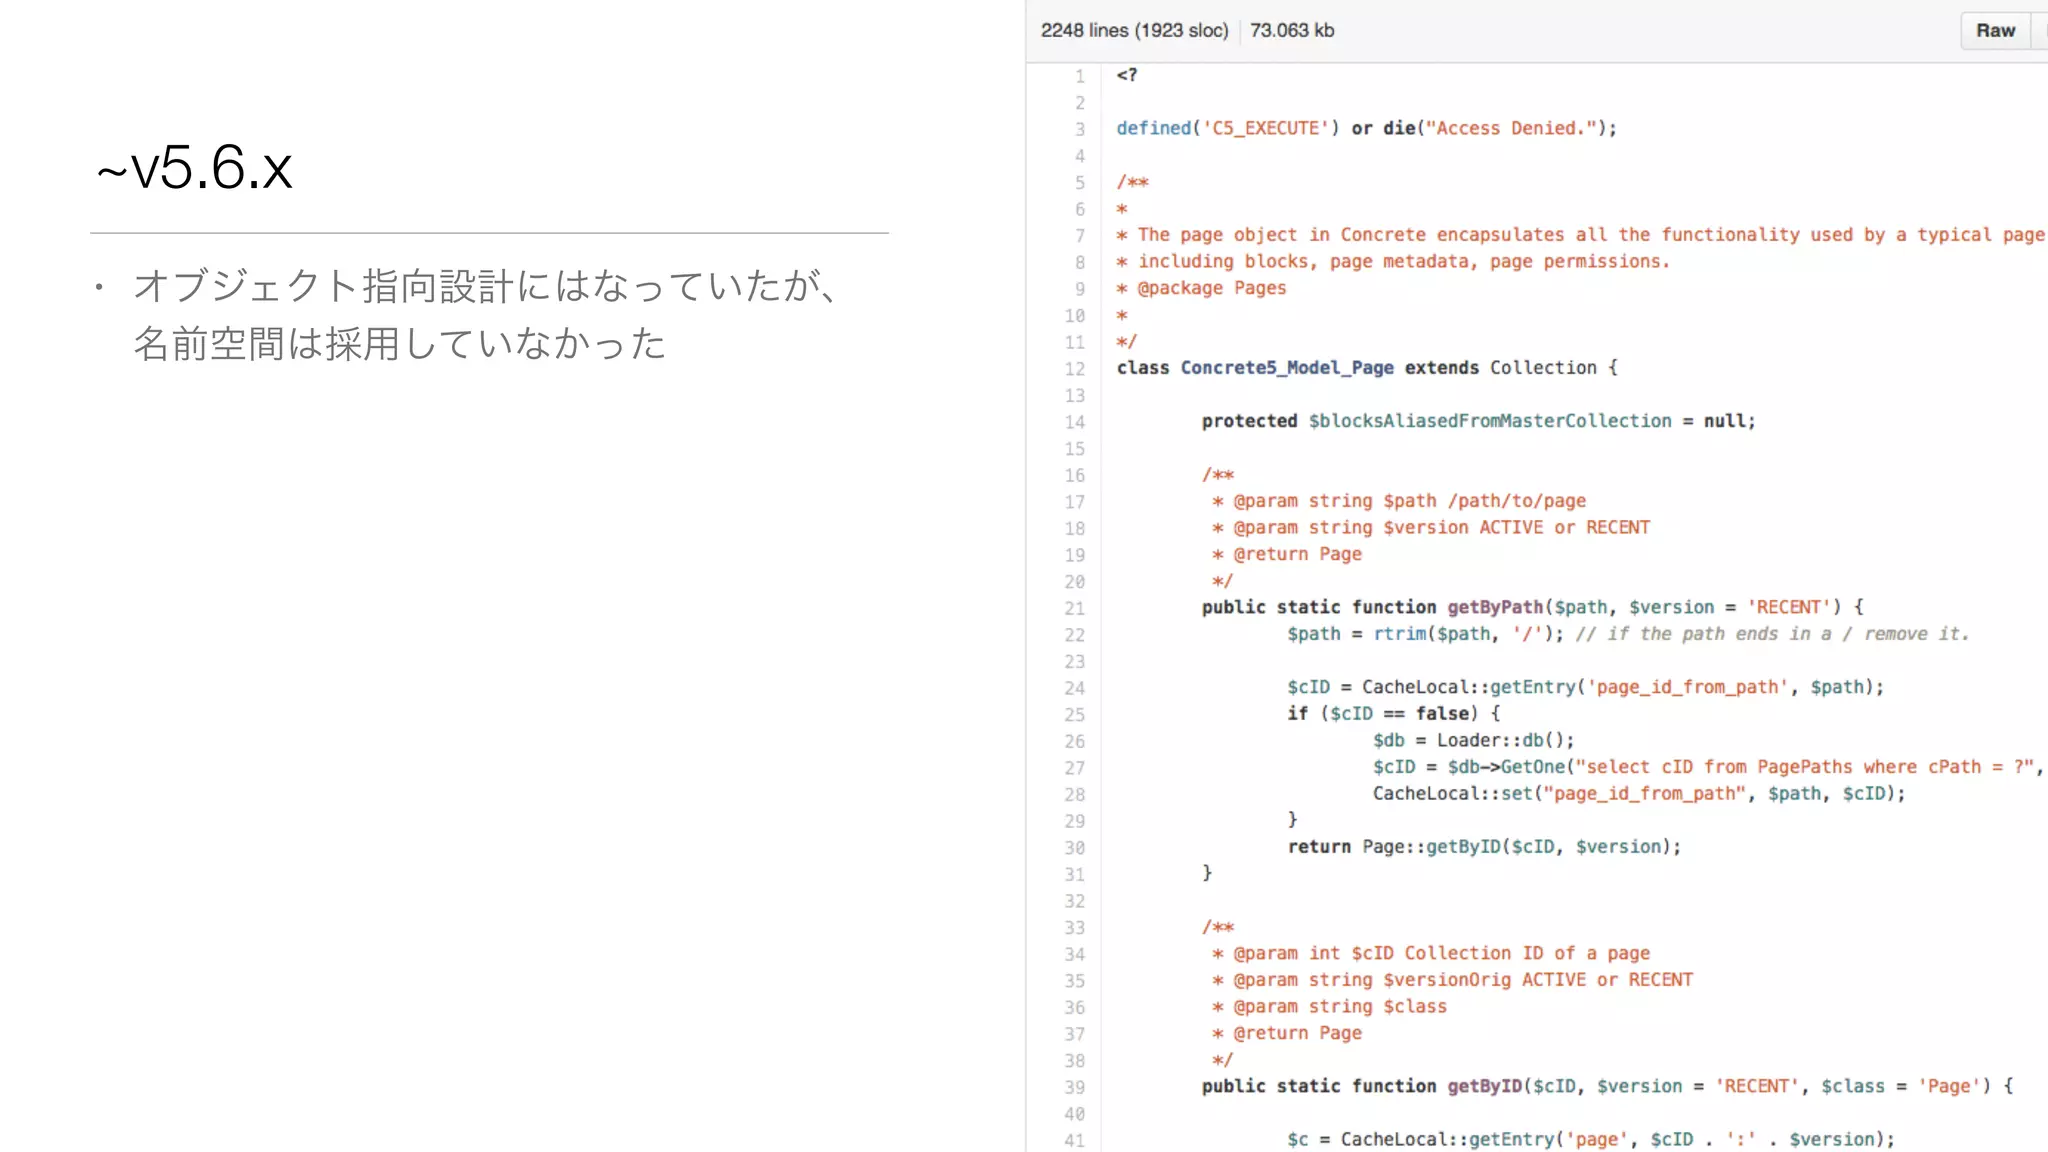The image size is (2048, 1152).
Task: Select line number 30 in the gutter
Action: pos(1075,848)
